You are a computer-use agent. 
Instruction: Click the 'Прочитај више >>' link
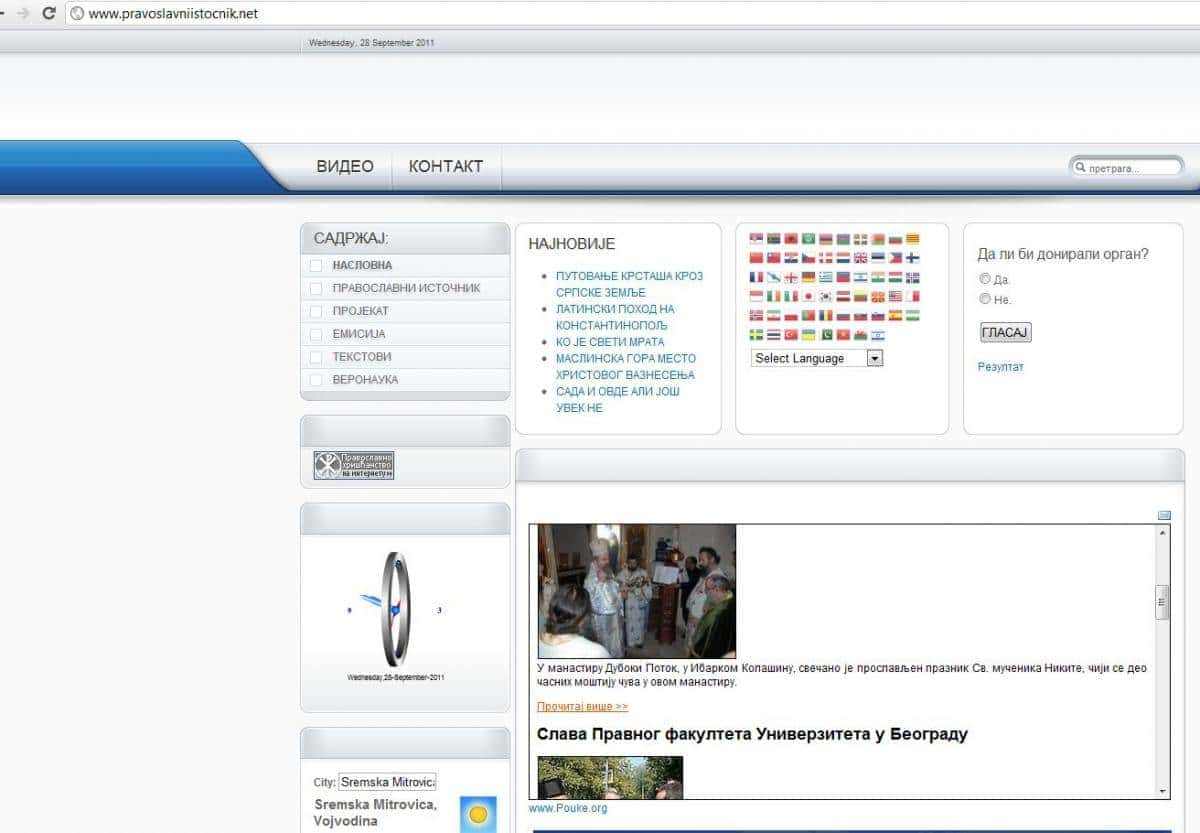pyautogui.click(x=582, y=707)
